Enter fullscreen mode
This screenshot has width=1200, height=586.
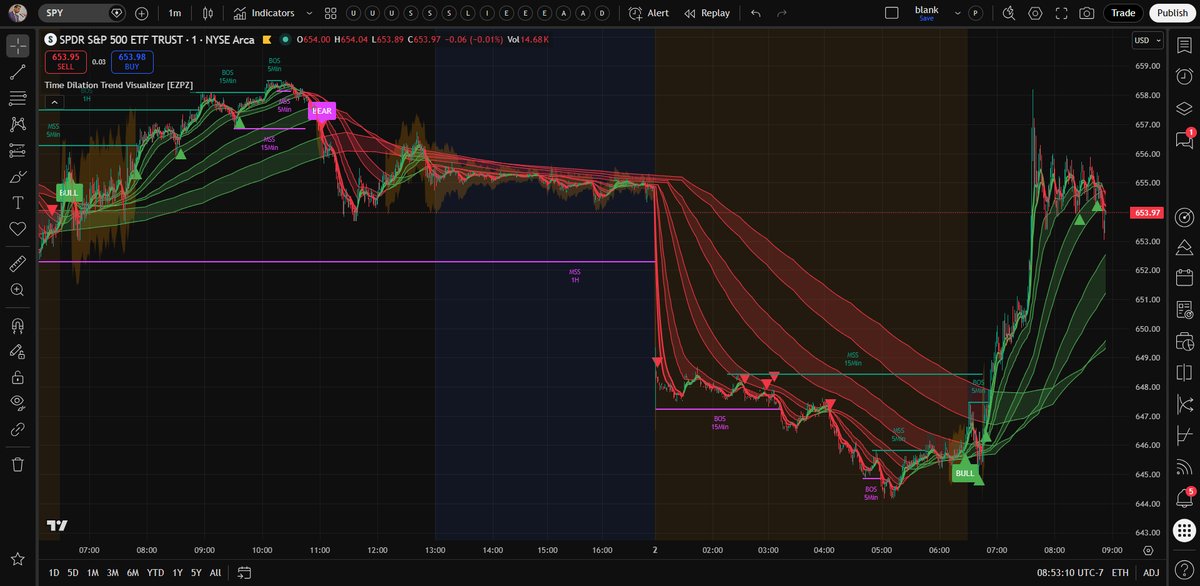point(1061,13)
